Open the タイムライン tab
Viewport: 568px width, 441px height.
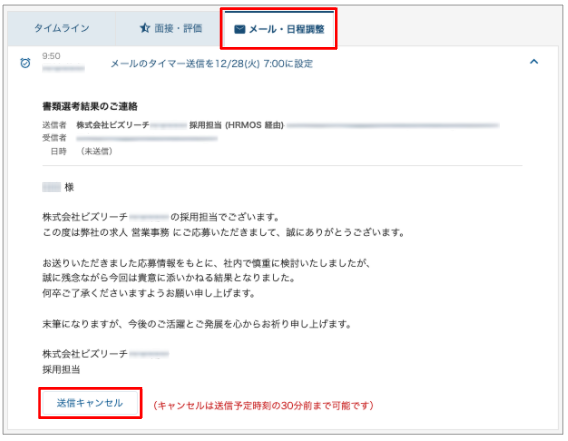(x=62, y=28)
